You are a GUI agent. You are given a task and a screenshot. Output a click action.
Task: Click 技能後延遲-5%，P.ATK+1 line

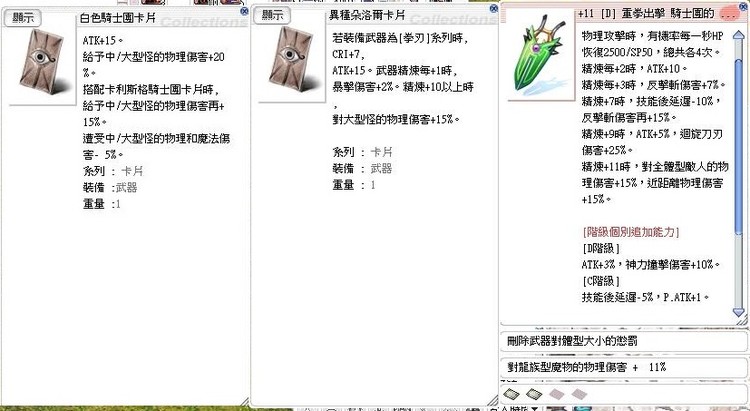(645, 297)
